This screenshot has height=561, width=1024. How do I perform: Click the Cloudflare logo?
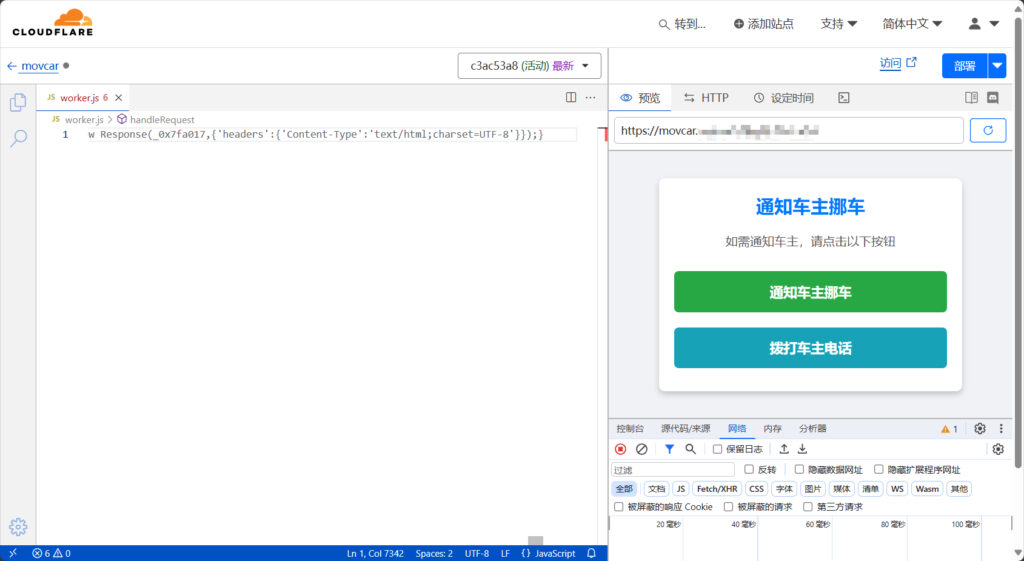(x=52, y=23)
